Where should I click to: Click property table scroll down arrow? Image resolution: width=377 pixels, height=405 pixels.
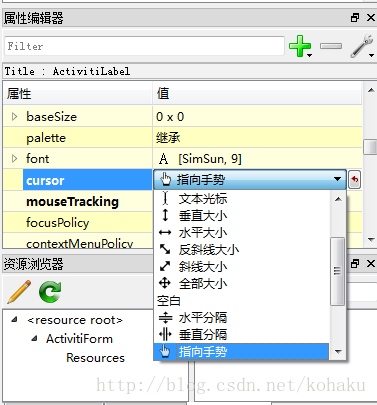(x=371, y=239)
